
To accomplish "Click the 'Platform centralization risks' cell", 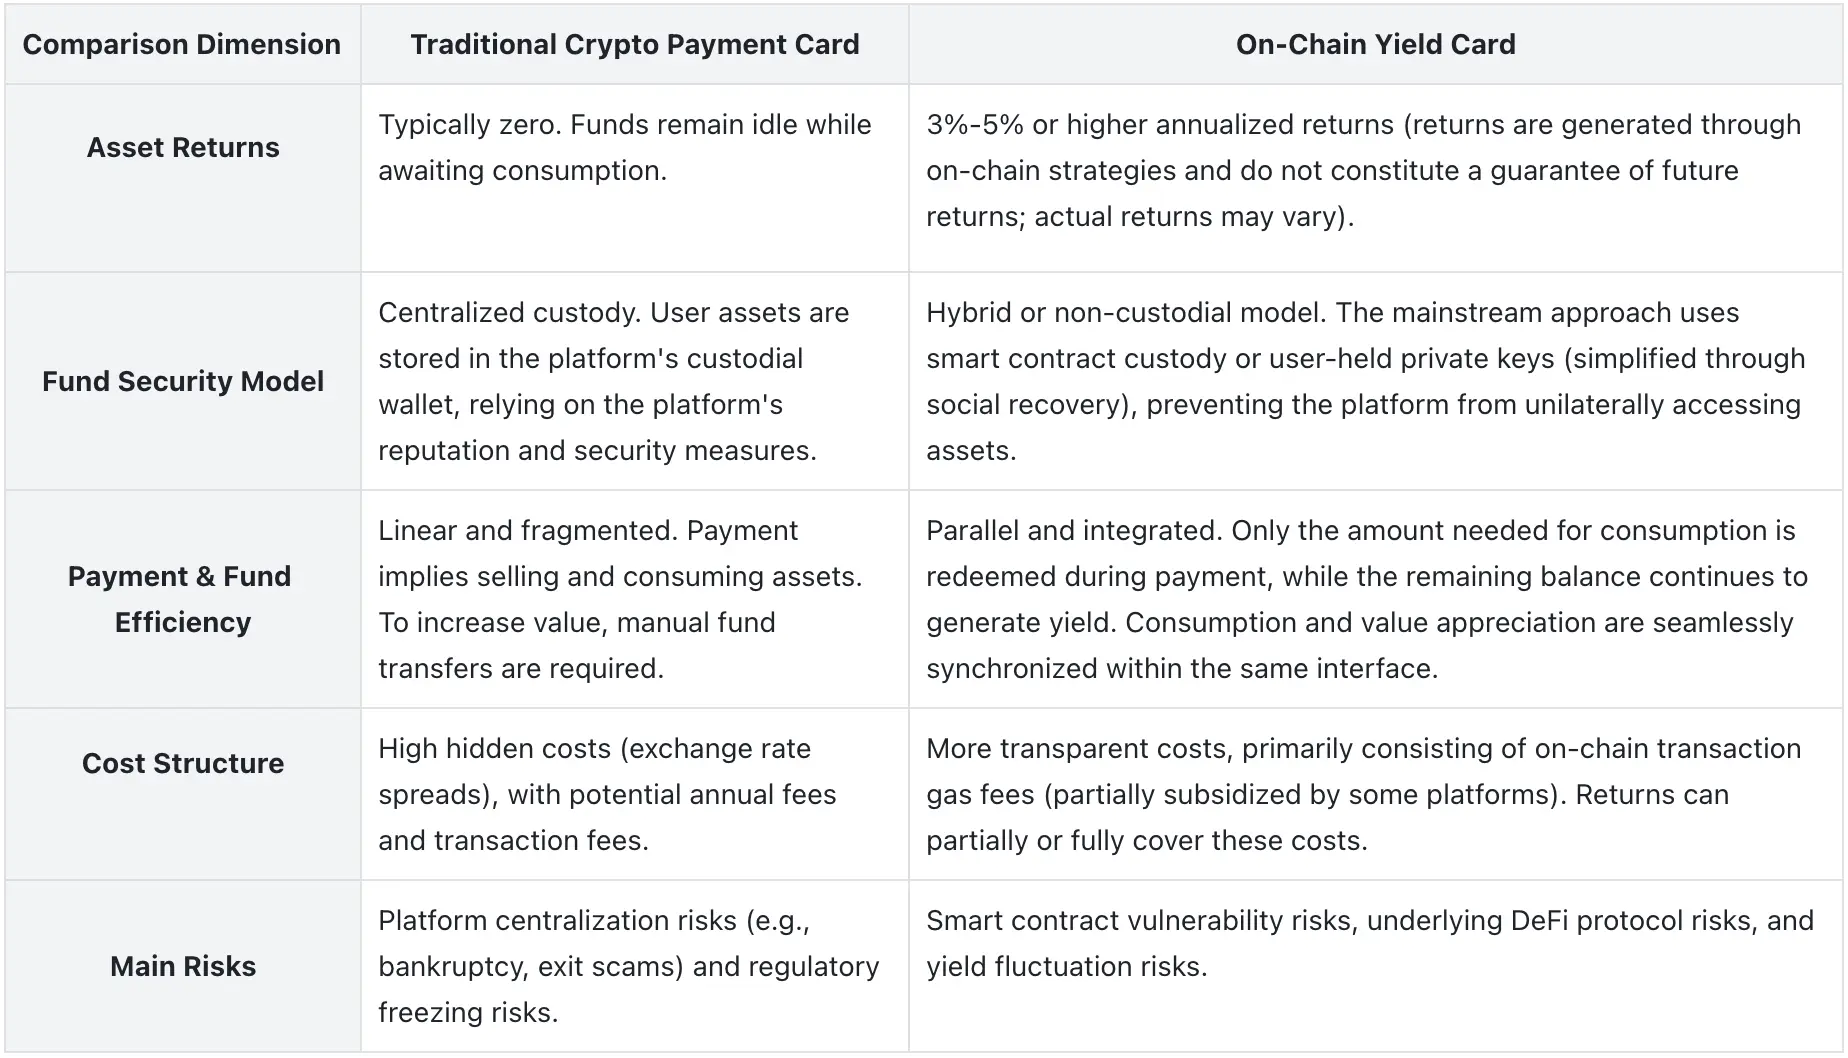I will [628, 967].
